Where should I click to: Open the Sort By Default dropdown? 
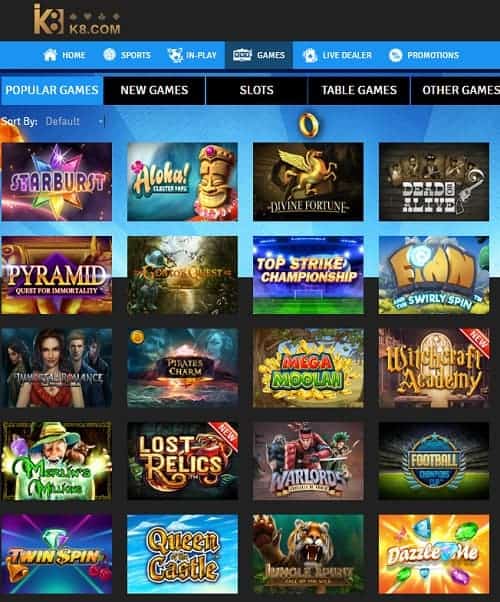74,122
